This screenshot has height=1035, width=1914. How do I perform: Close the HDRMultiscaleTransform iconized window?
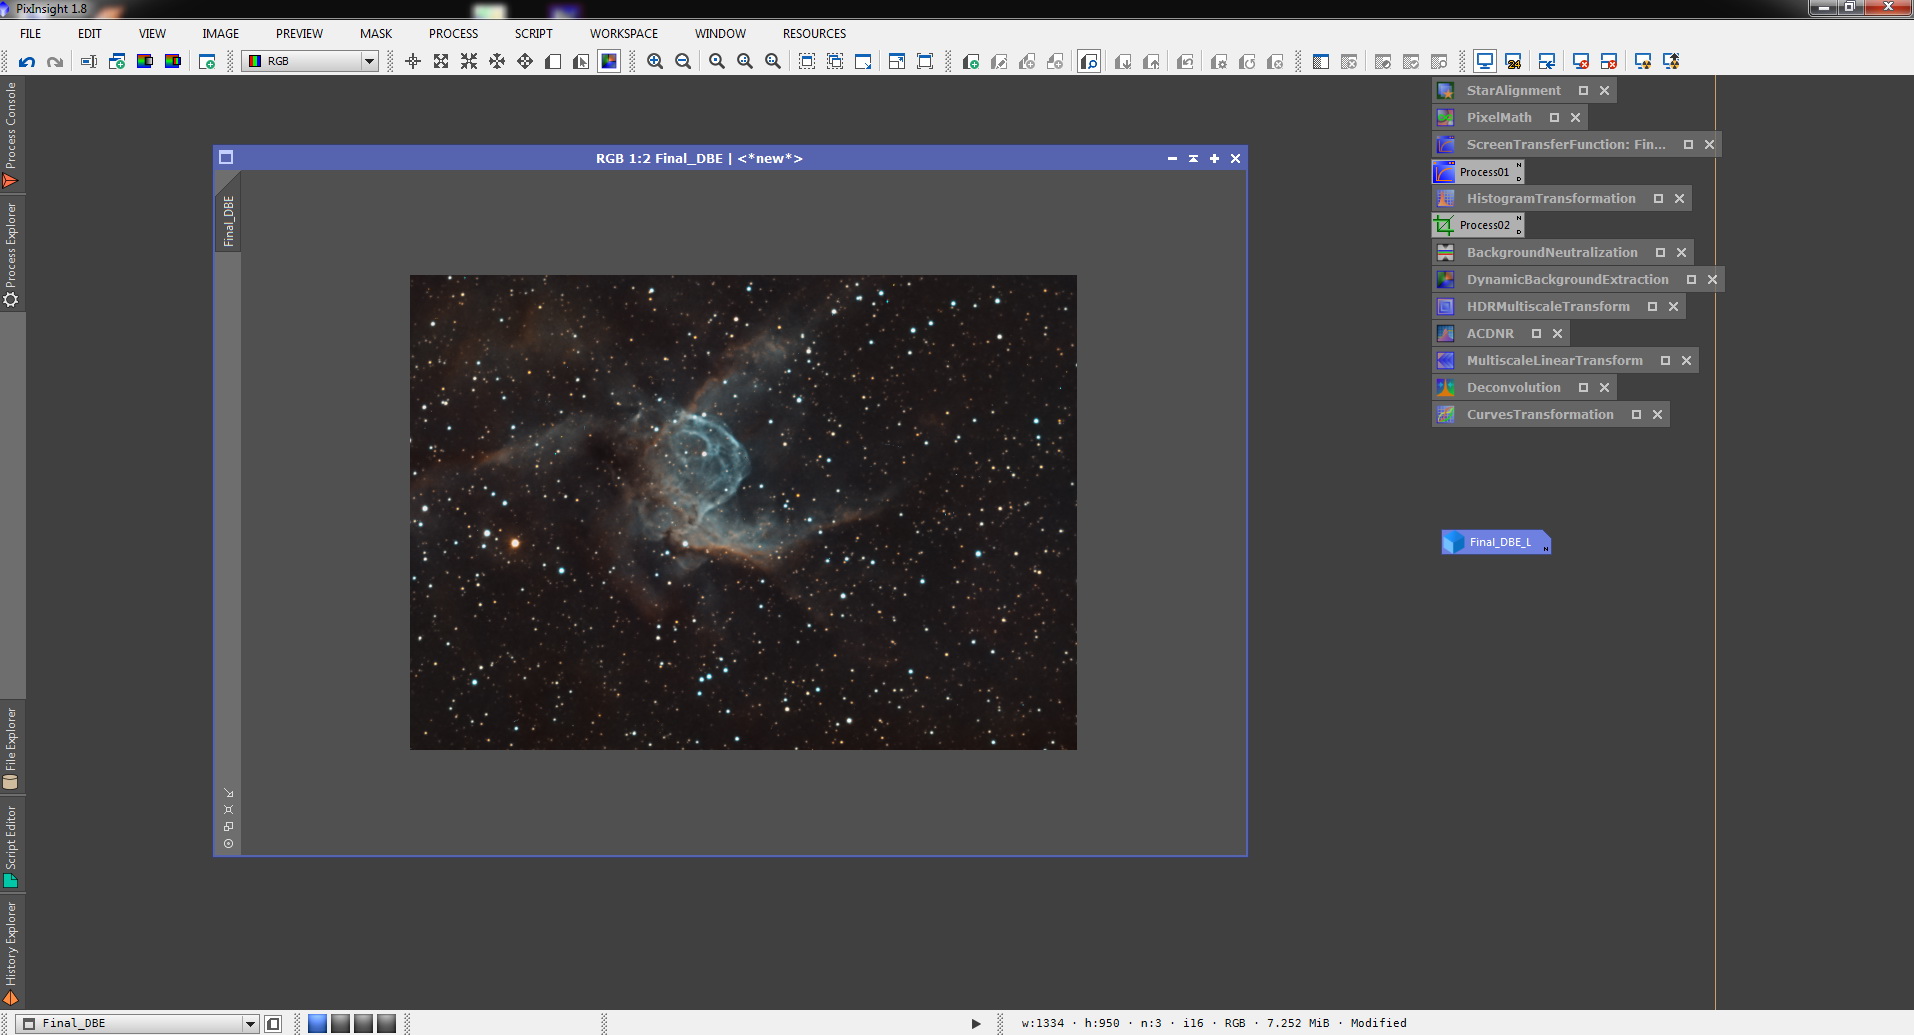pos(1673,306)
